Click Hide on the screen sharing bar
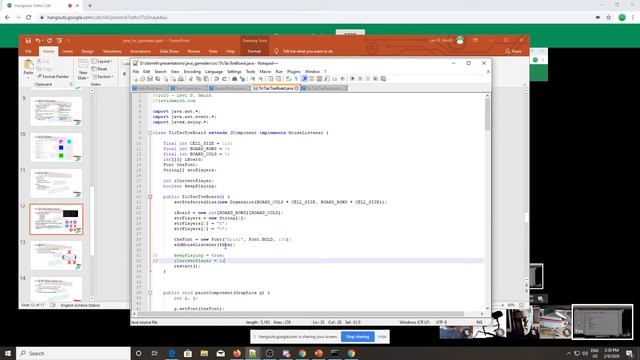This screenshot has height=360, width=640. pyautogui.click(x=382, y=337)
